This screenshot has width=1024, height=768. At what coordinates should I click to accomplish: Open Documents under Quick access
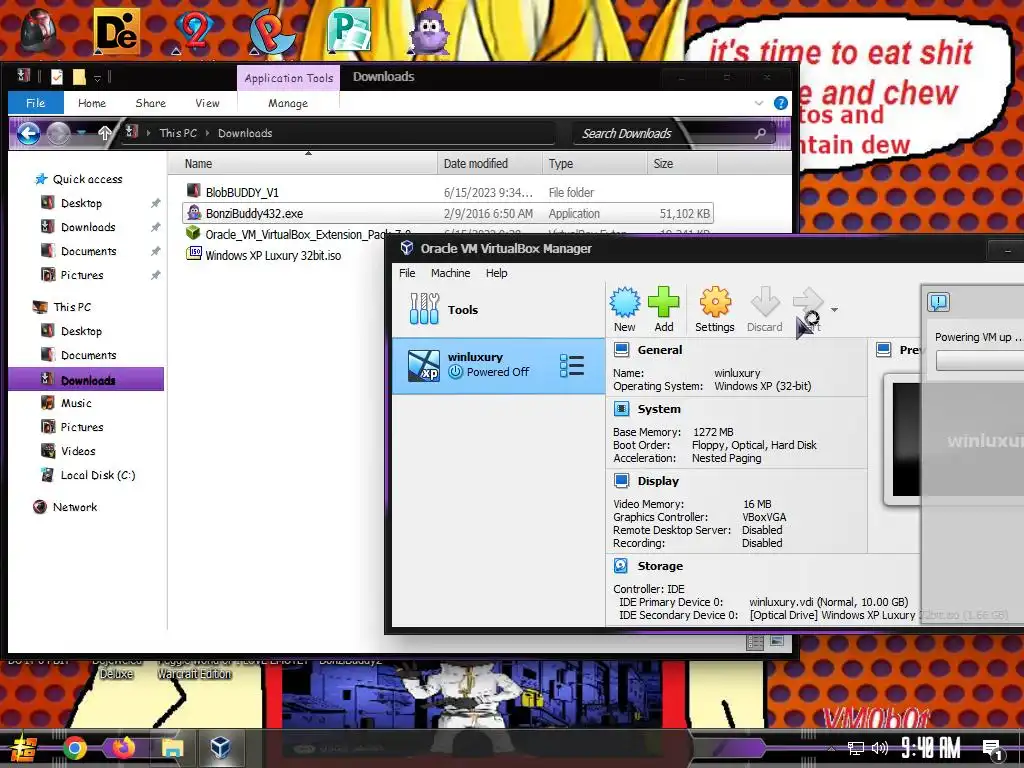click(x=89, y=251)
